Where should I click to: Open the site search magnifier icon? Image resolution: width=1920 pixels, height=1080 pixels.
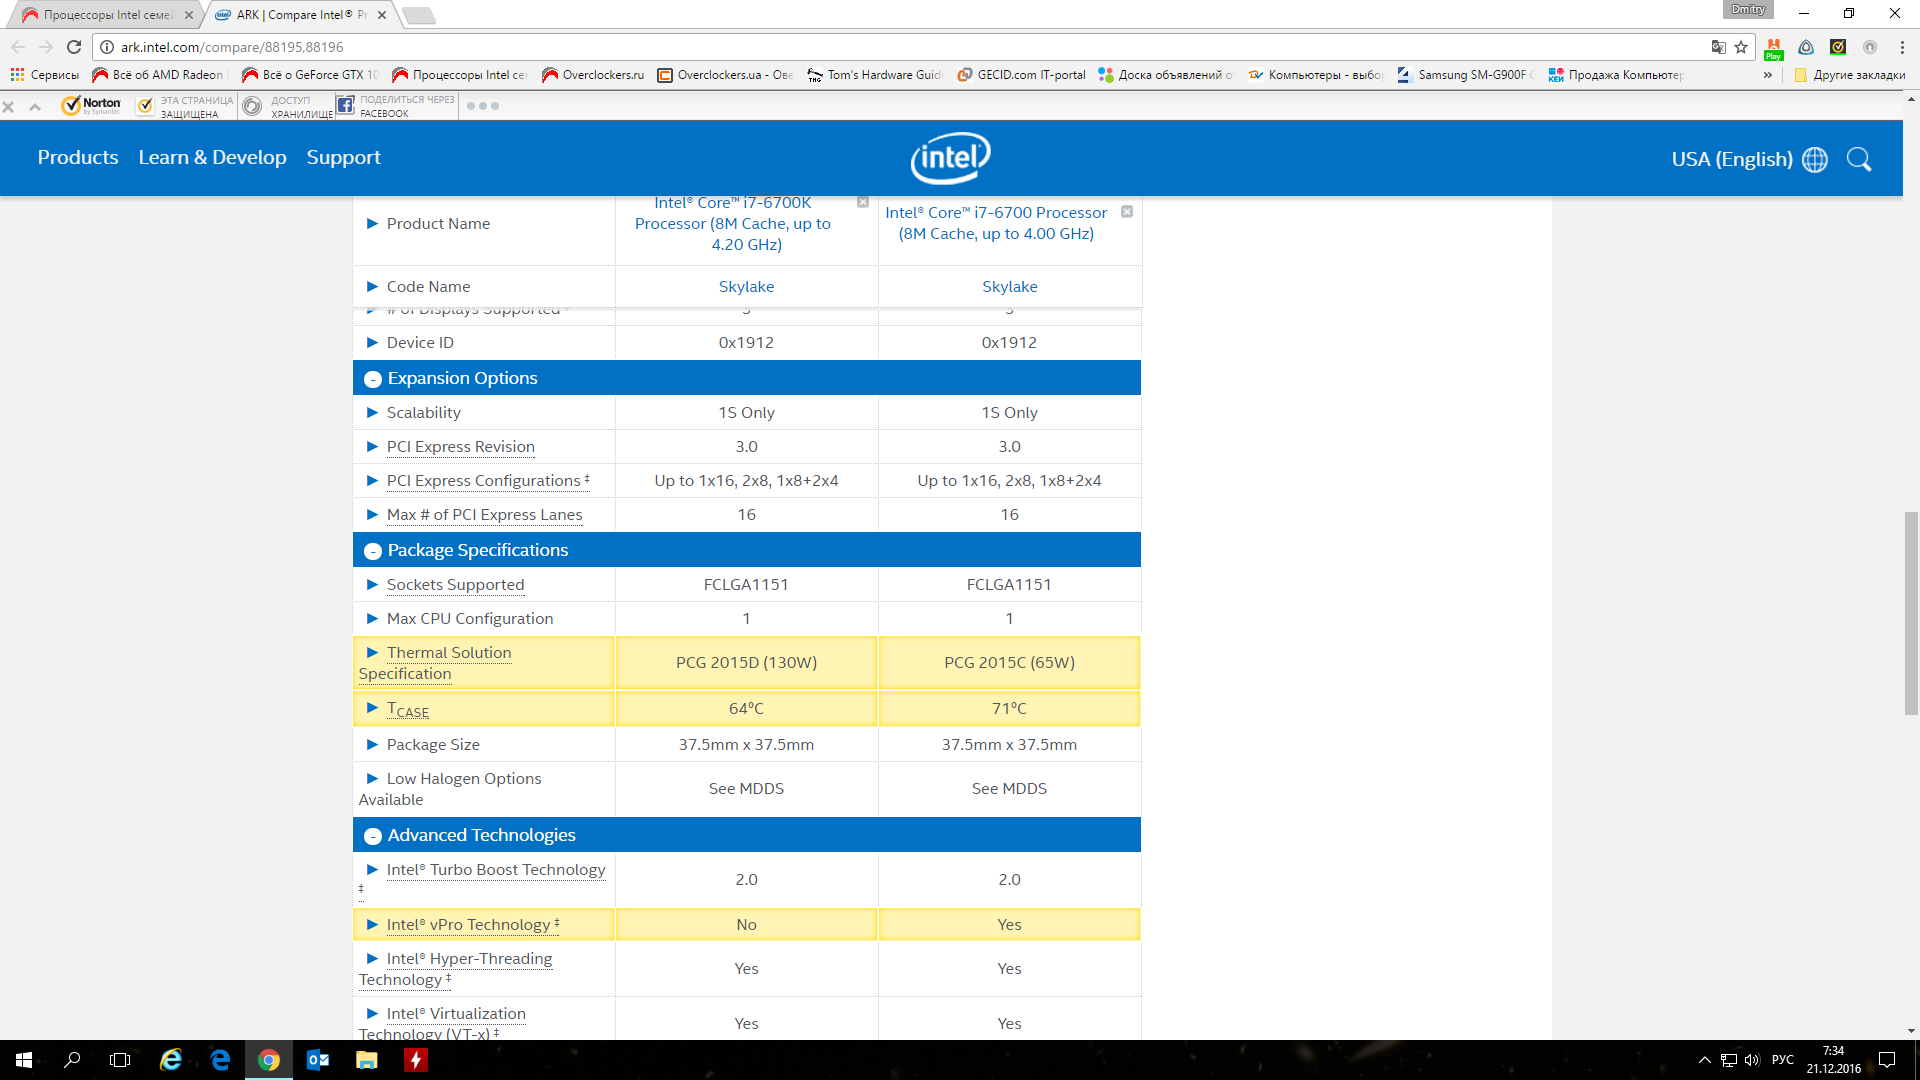click(1858, 159)
